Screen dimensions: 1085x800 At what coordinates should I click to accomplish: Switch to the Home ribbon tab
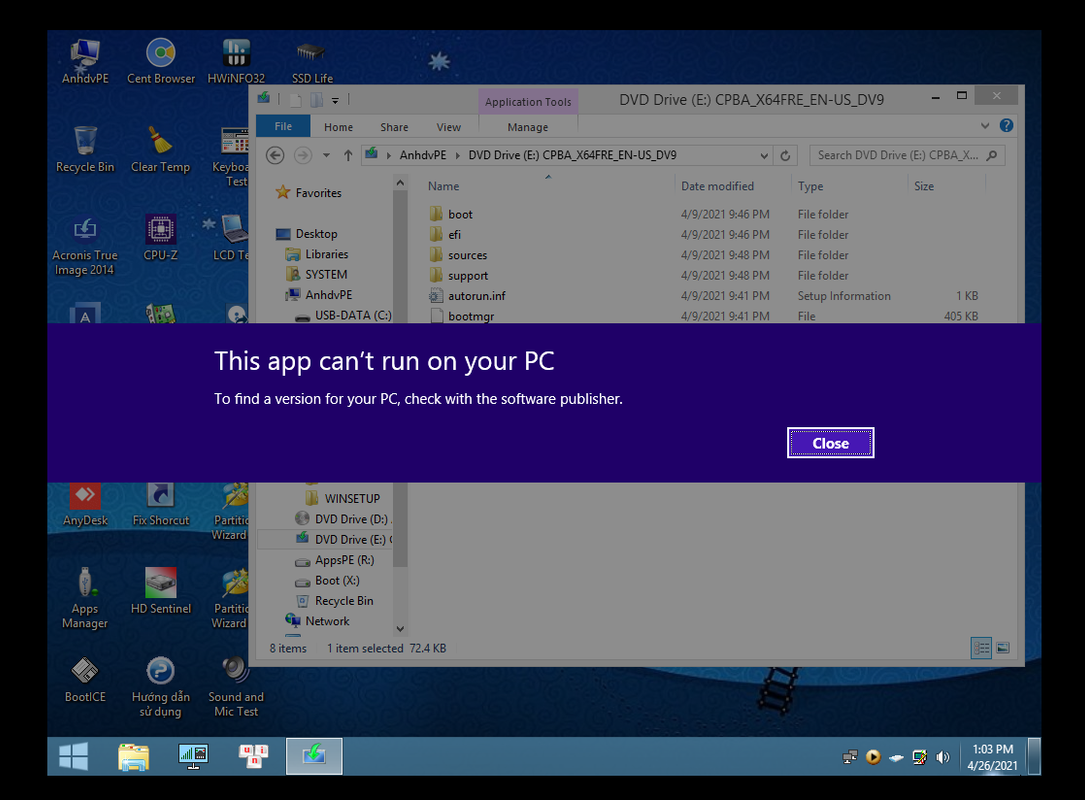click(x=338, y=127)
